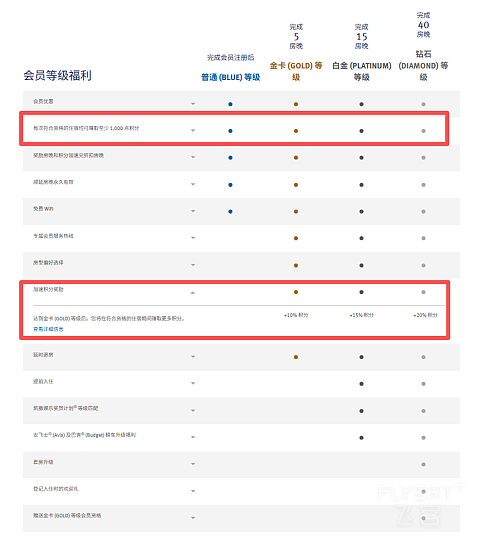The image size is (480, 542).
Task: Click the 专属会员服务热线 row label
Action: point(53,236)
